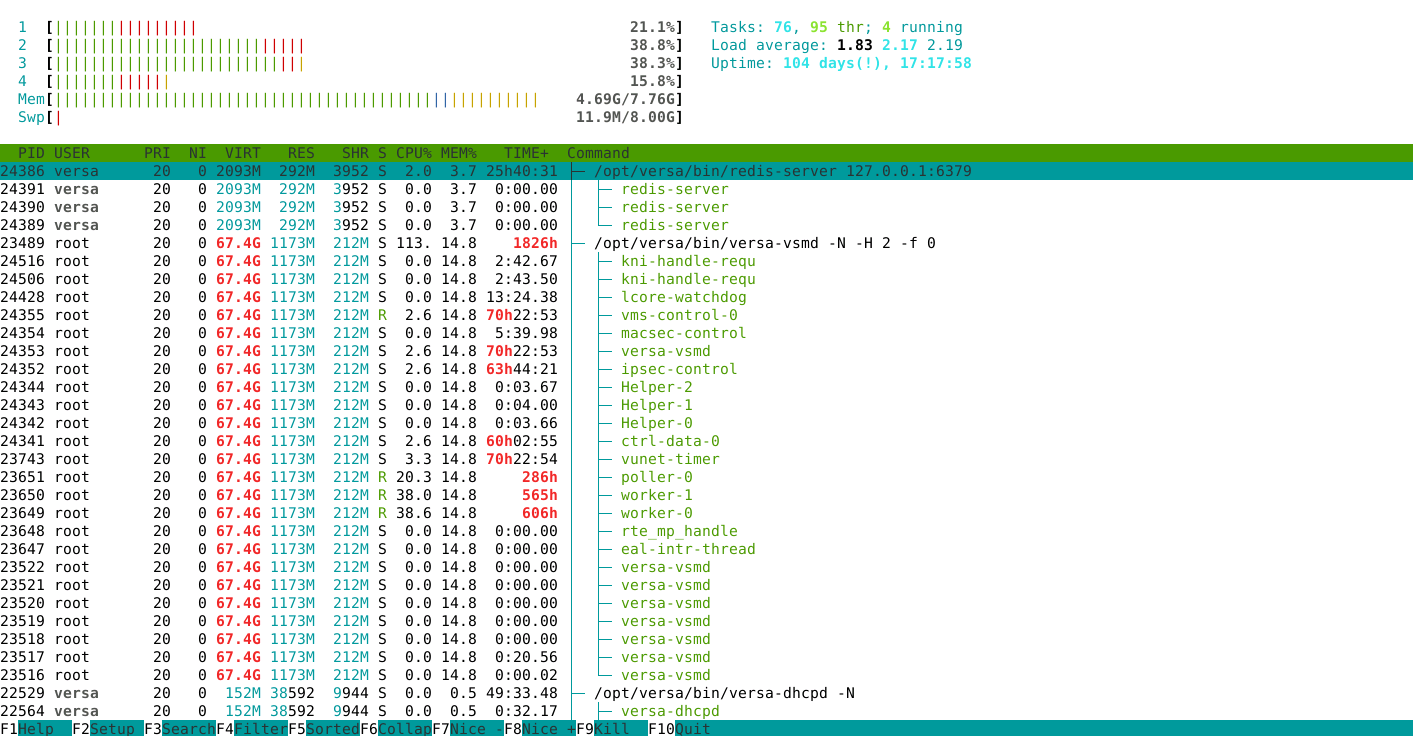
Task: Click the Tasks: 76, 95 thr line
Action: pyautogui.click(x=837, y=27)
